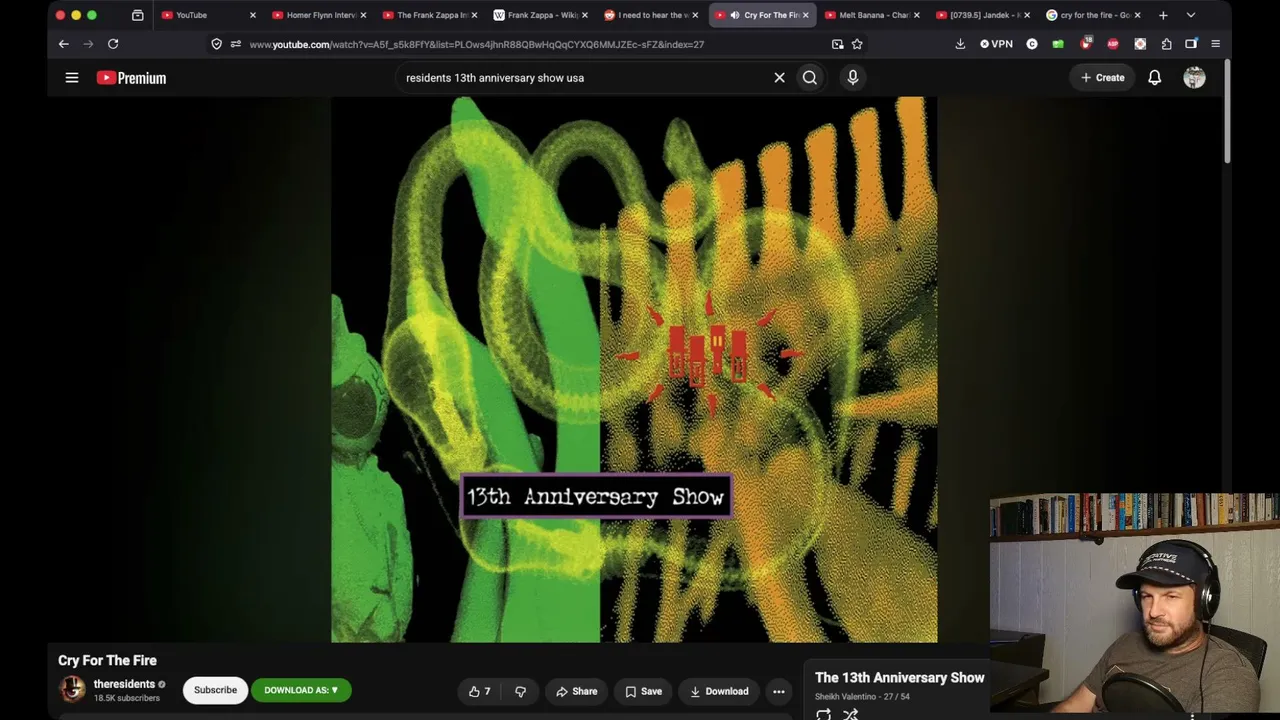
Task: Click the browser address bar URL
Action: click(x=477, y=44)
